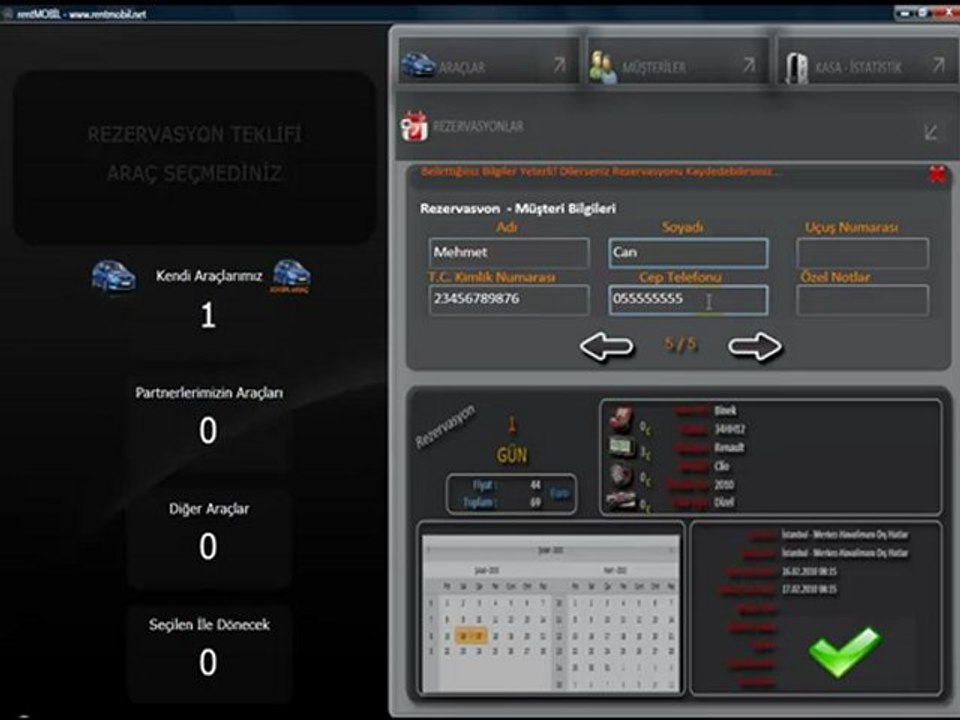
Task: Click the Rezervasyonlar calendar icon
Action: click(414, 126)
